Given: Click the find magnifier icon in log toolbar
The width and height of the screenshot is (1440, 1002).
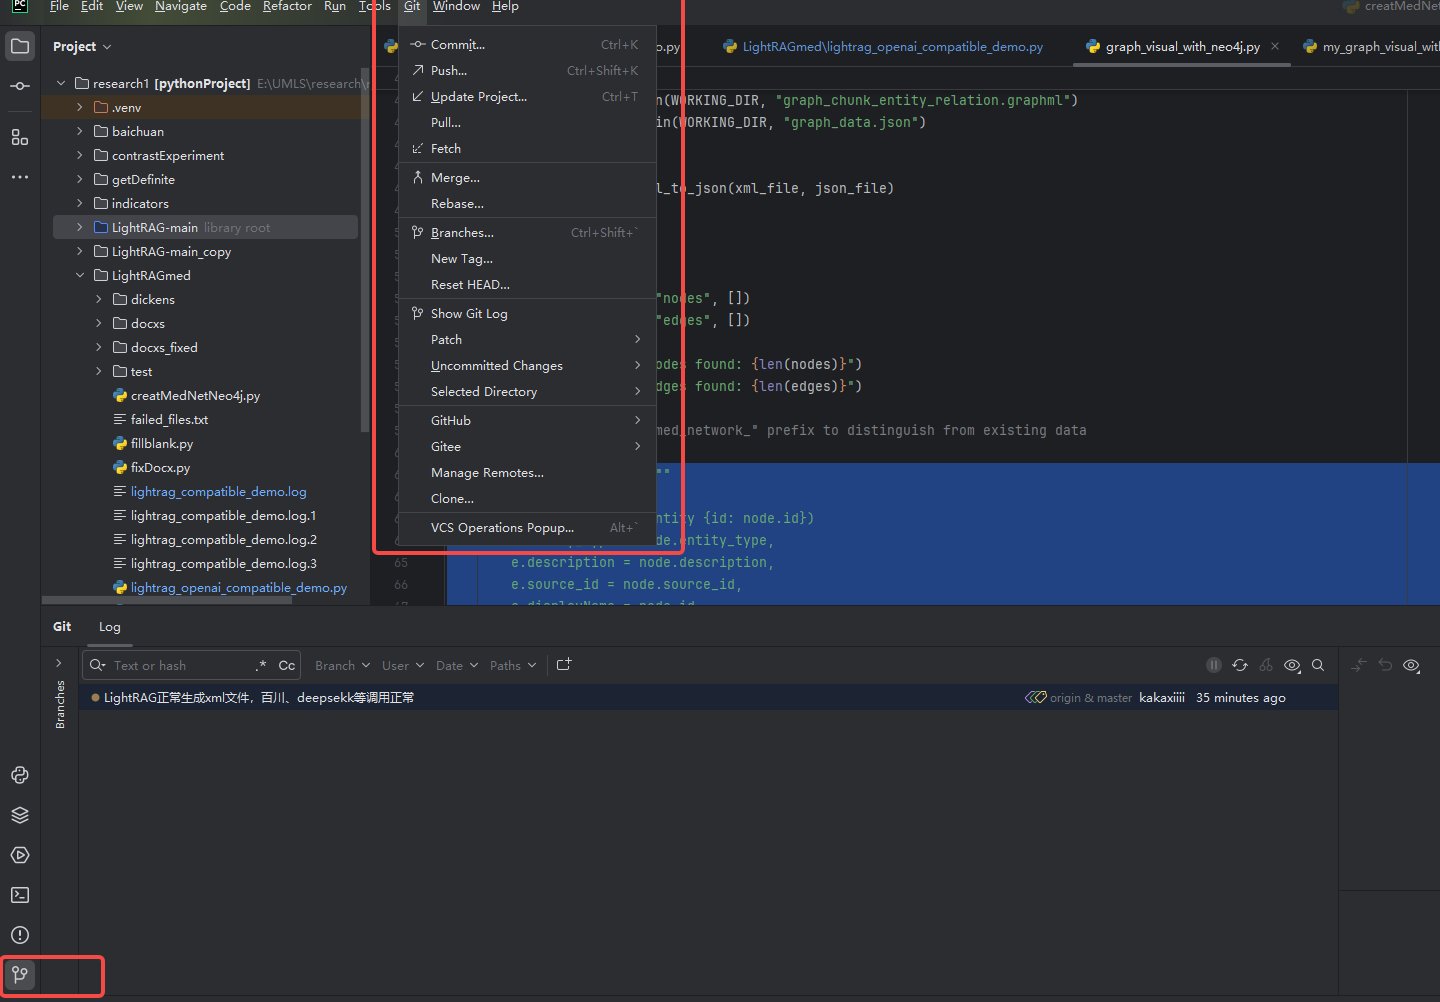Looking at the screenshot, I should coord(1318,665).
